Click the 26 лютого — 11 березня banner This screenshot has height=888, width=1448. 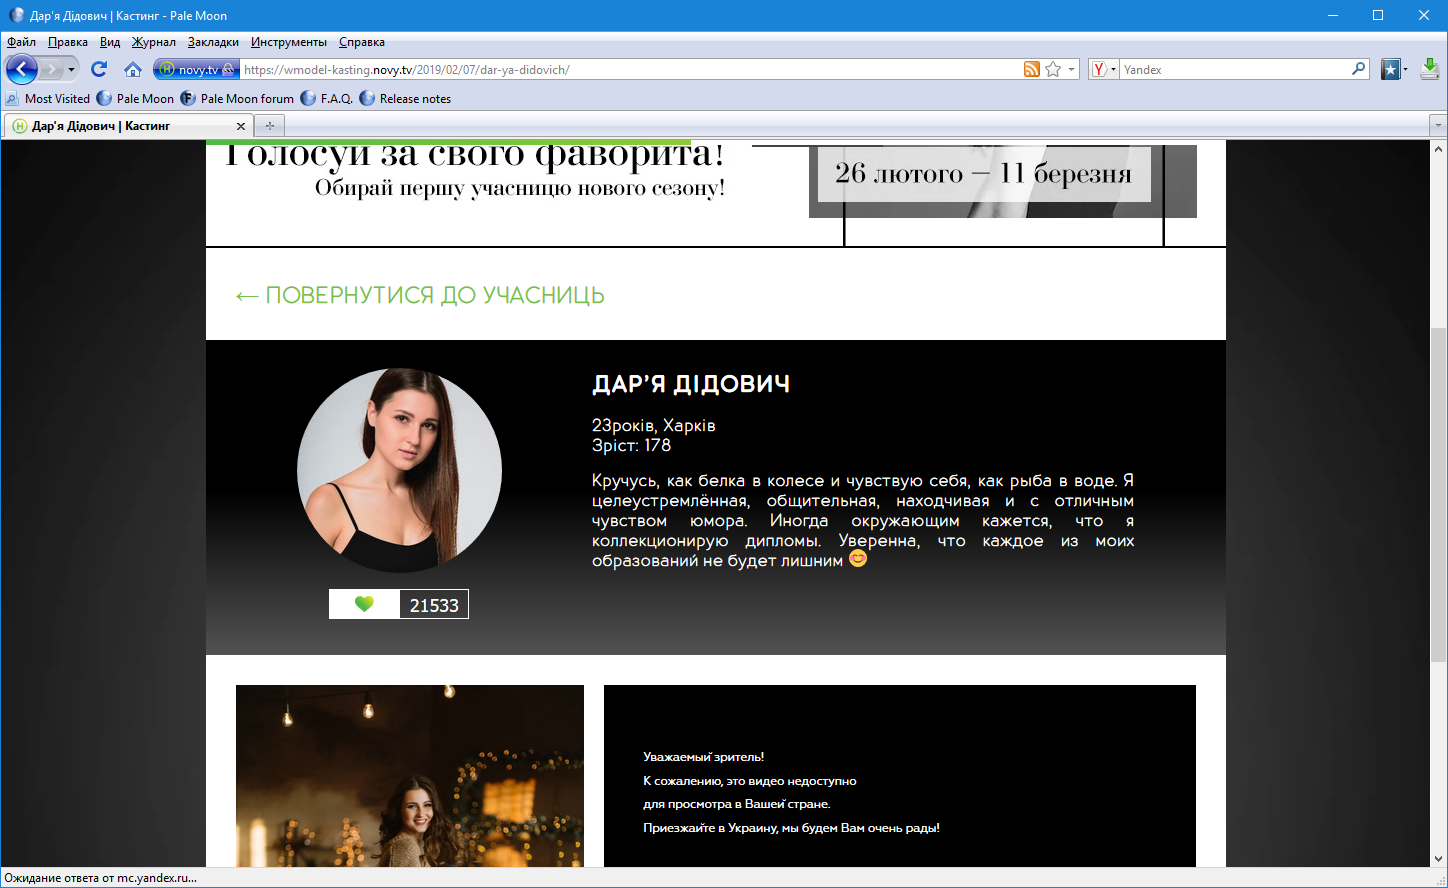pyautogui.click(x=984, y=173)
